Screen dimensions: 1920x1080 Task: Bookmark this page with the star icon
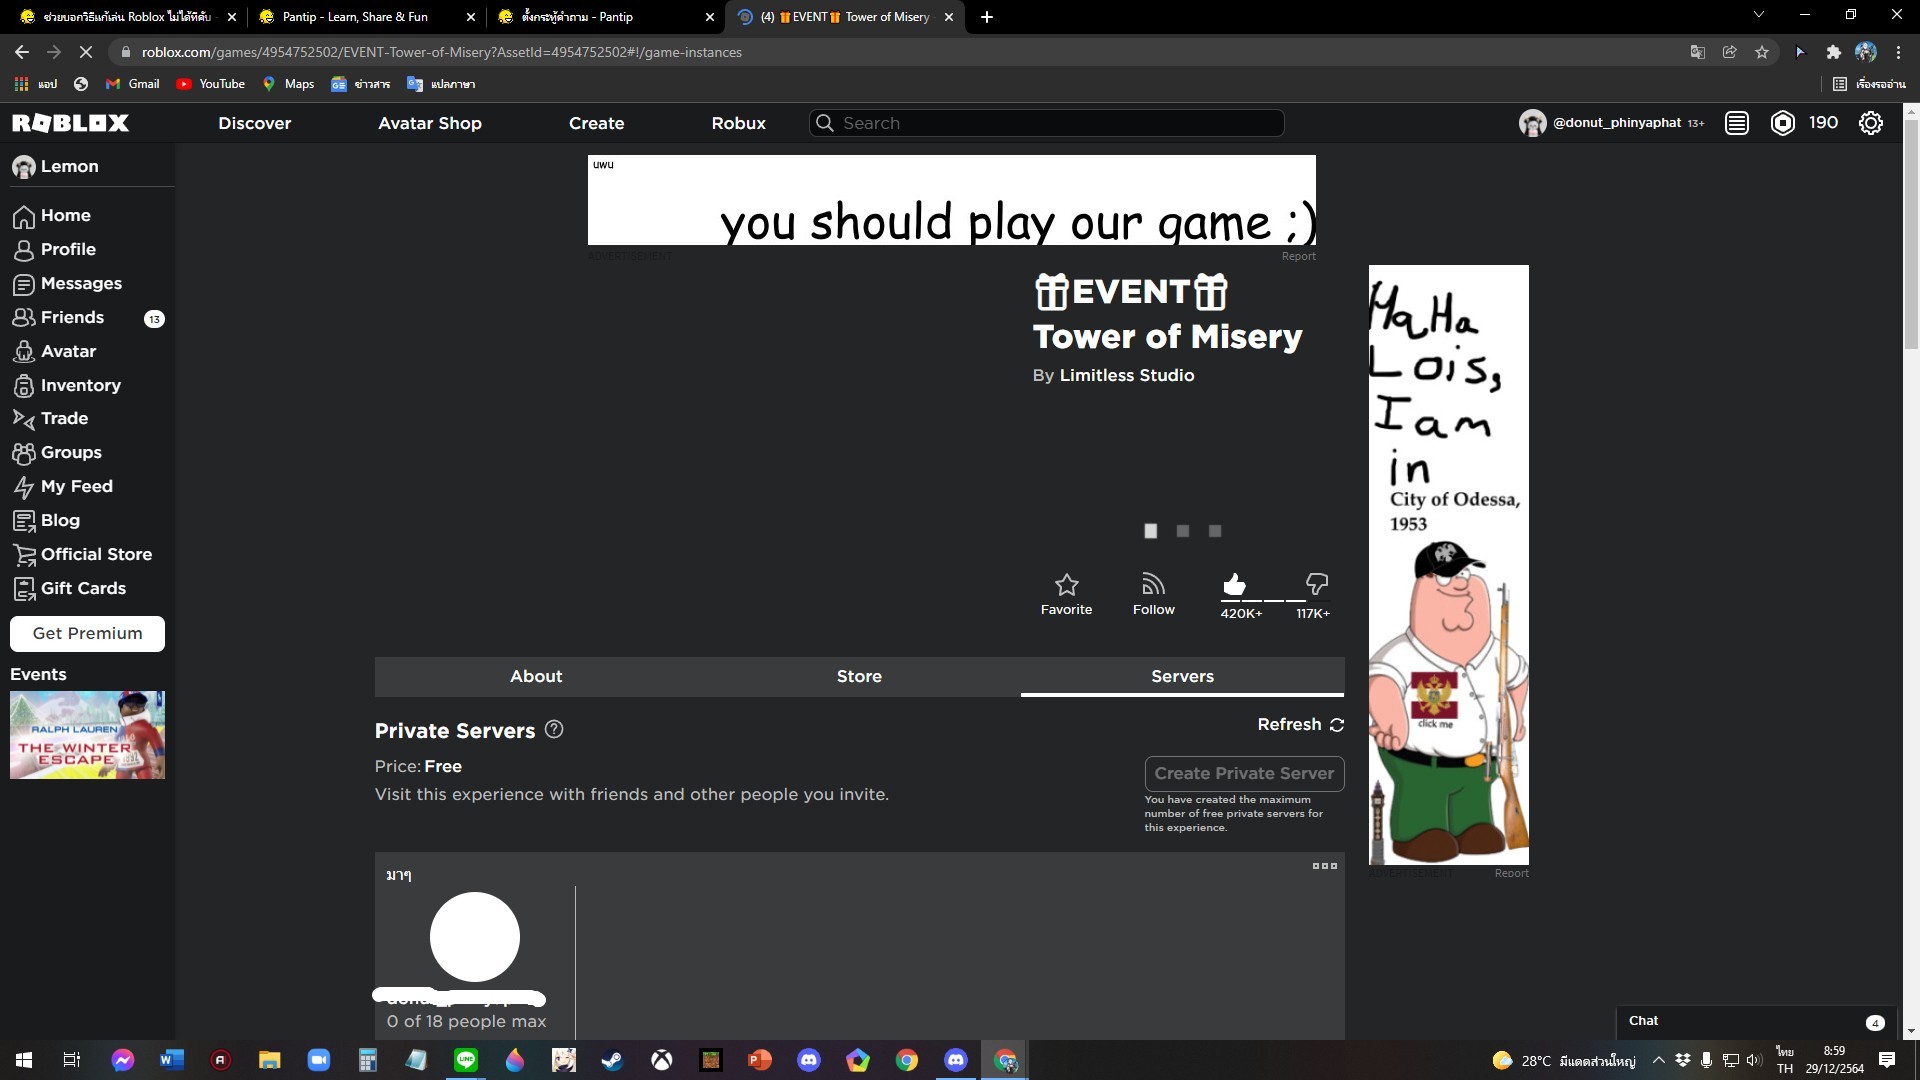(x=1762, y=52)
